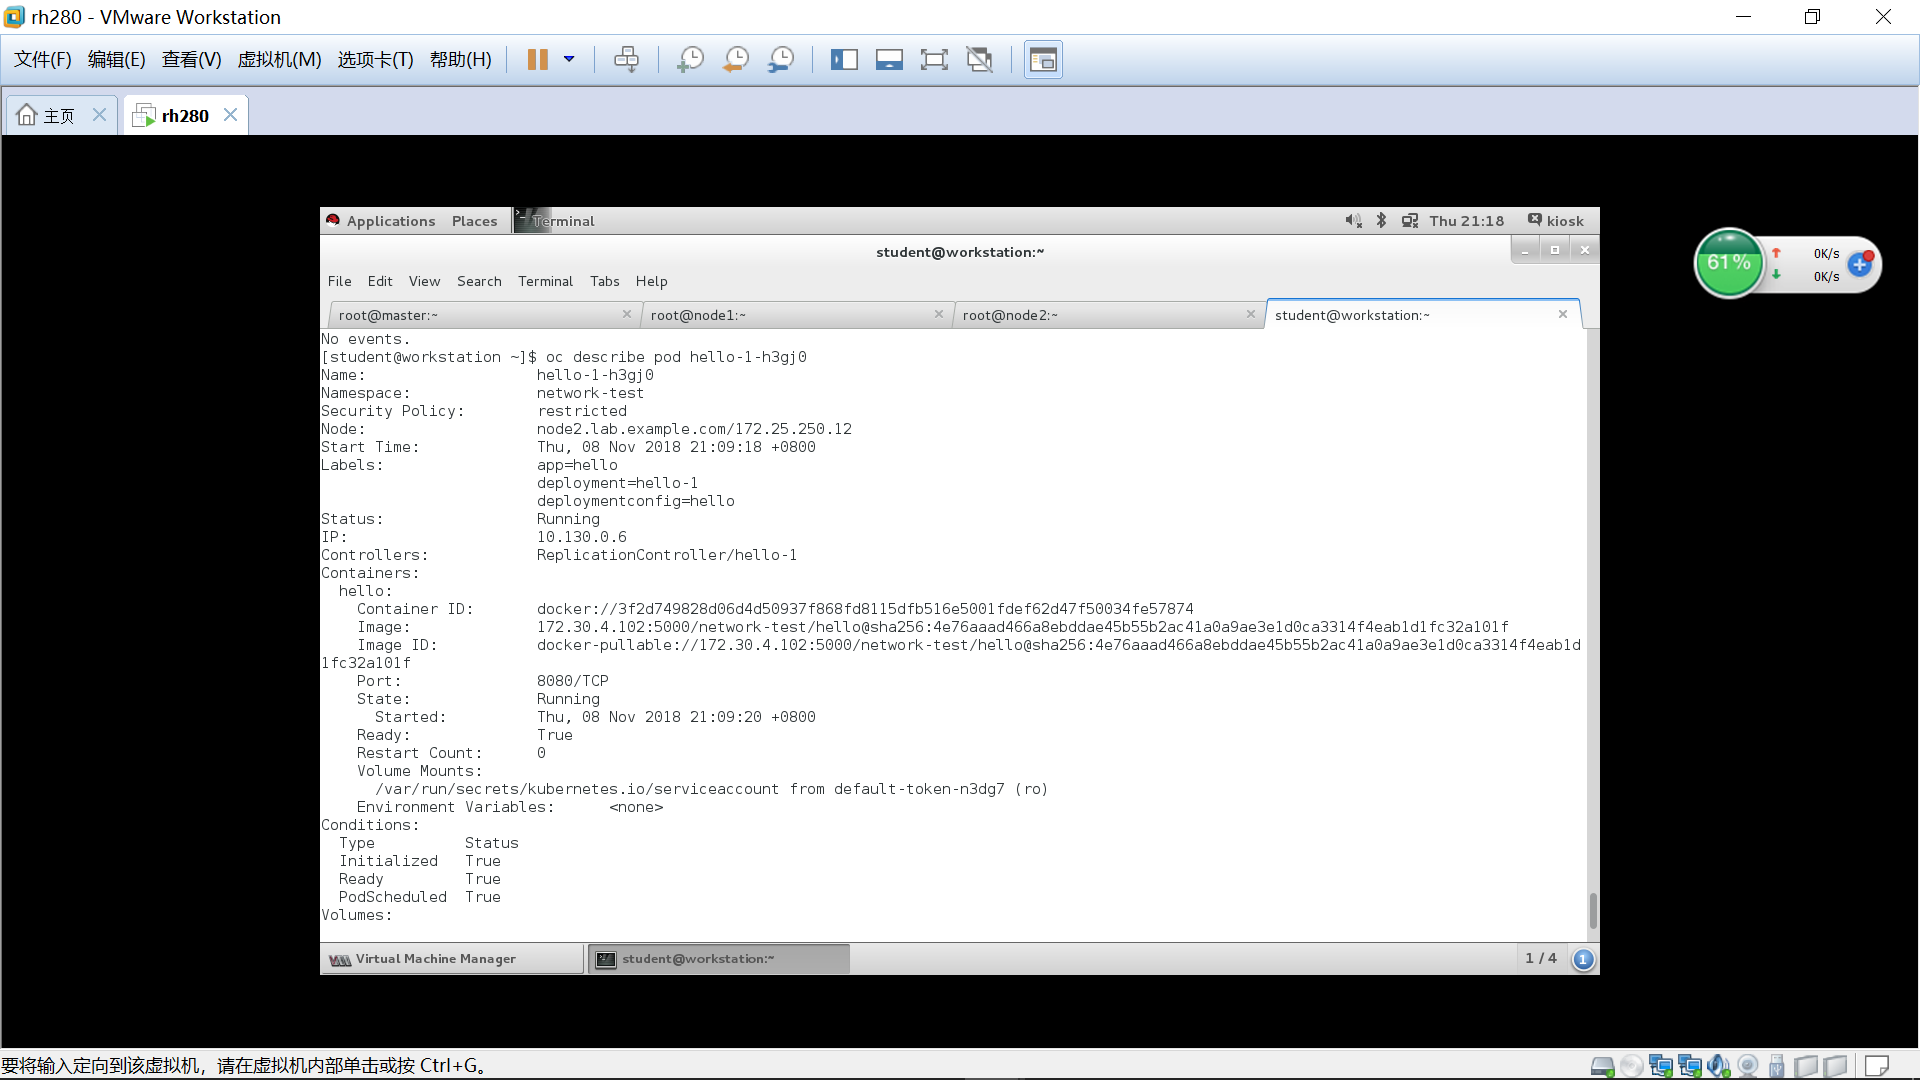Open the power options dropdown arrow
This screenshot has width=1920, height=1080.
click(569, 60)
